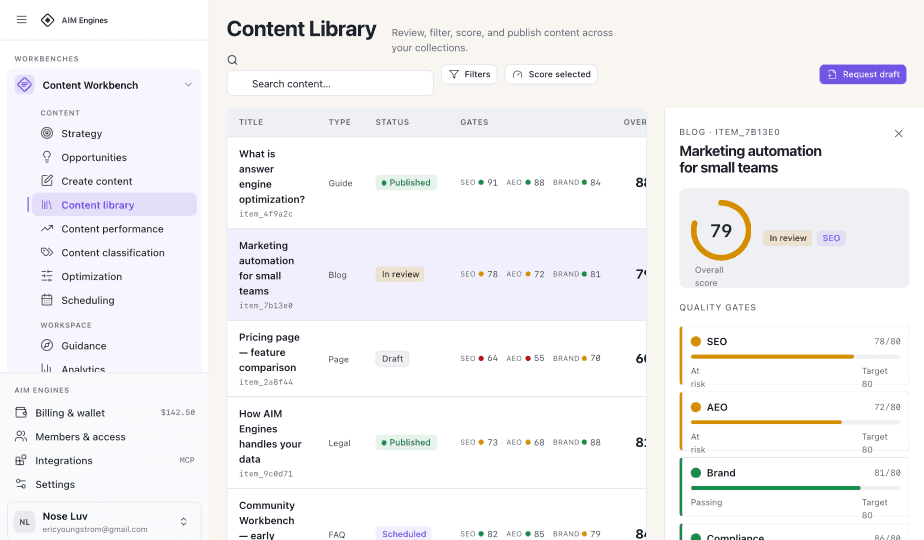
Task: Click the GATES column header
Action: 474,122
